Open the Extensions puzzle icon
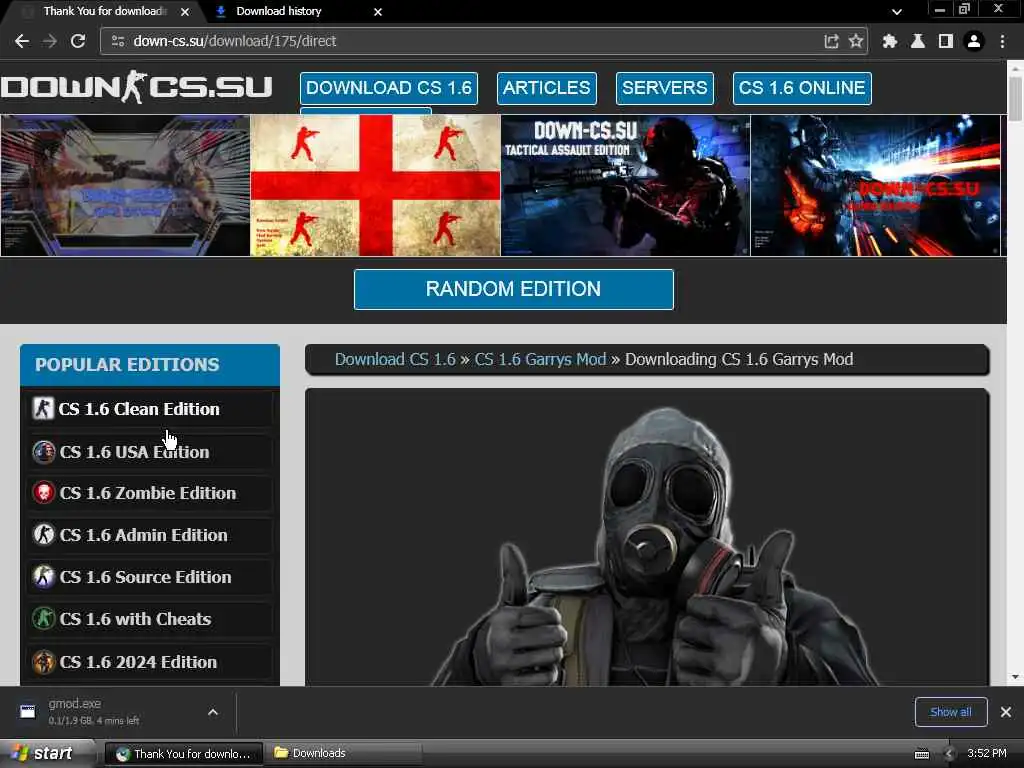 point(889,41)
